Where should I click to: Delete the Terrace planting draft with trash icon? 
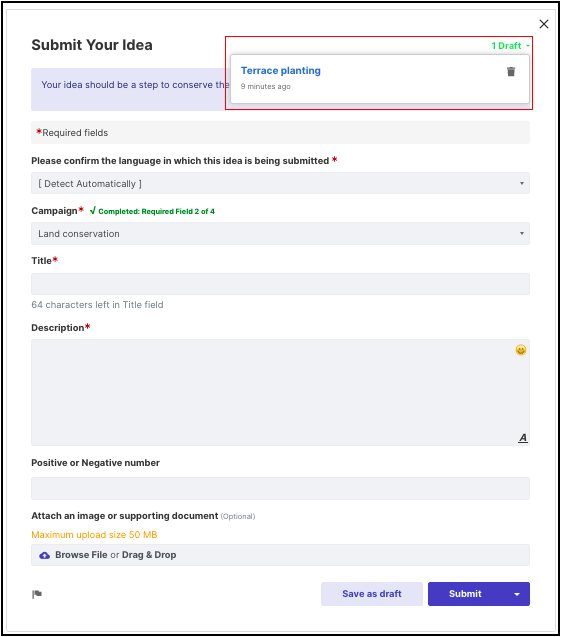(511, 72)
